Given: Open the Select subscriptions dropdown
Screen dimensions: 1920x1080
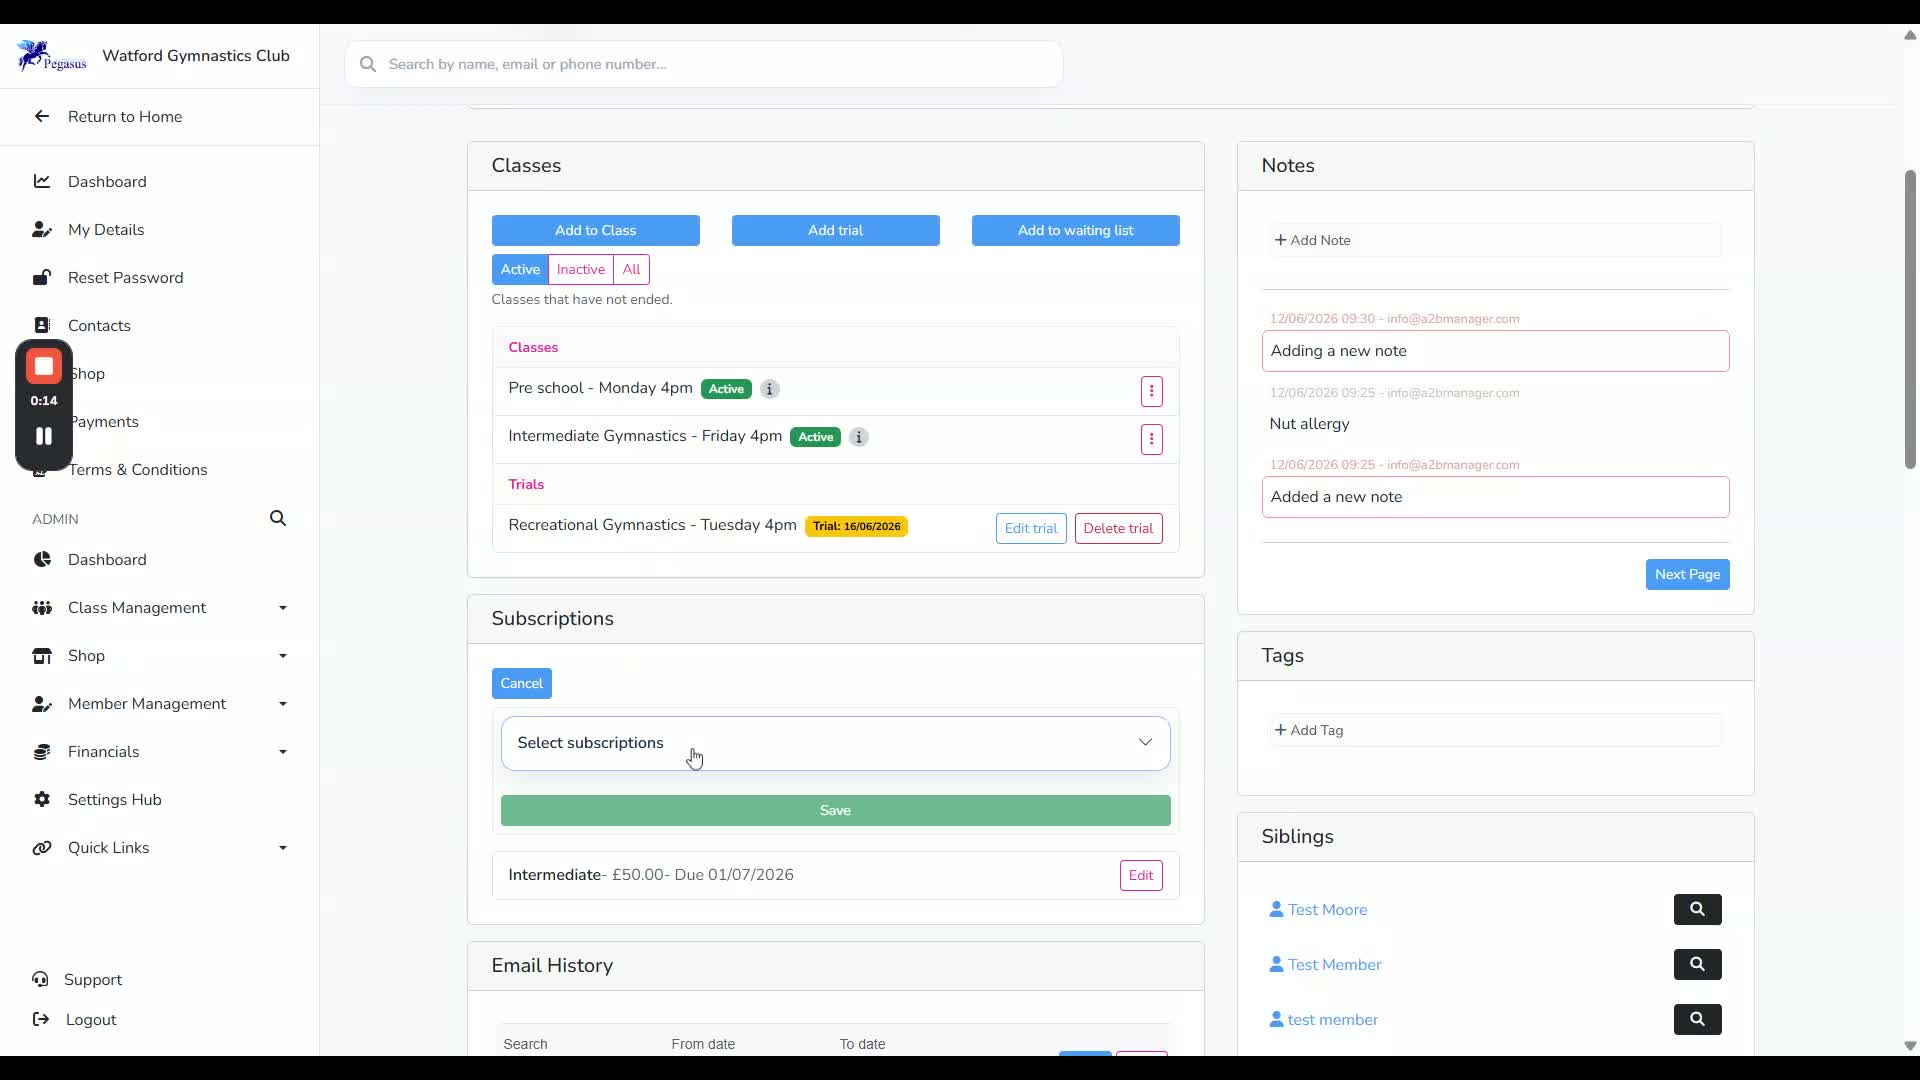Looking at the screenshot, I should [835, 743].
